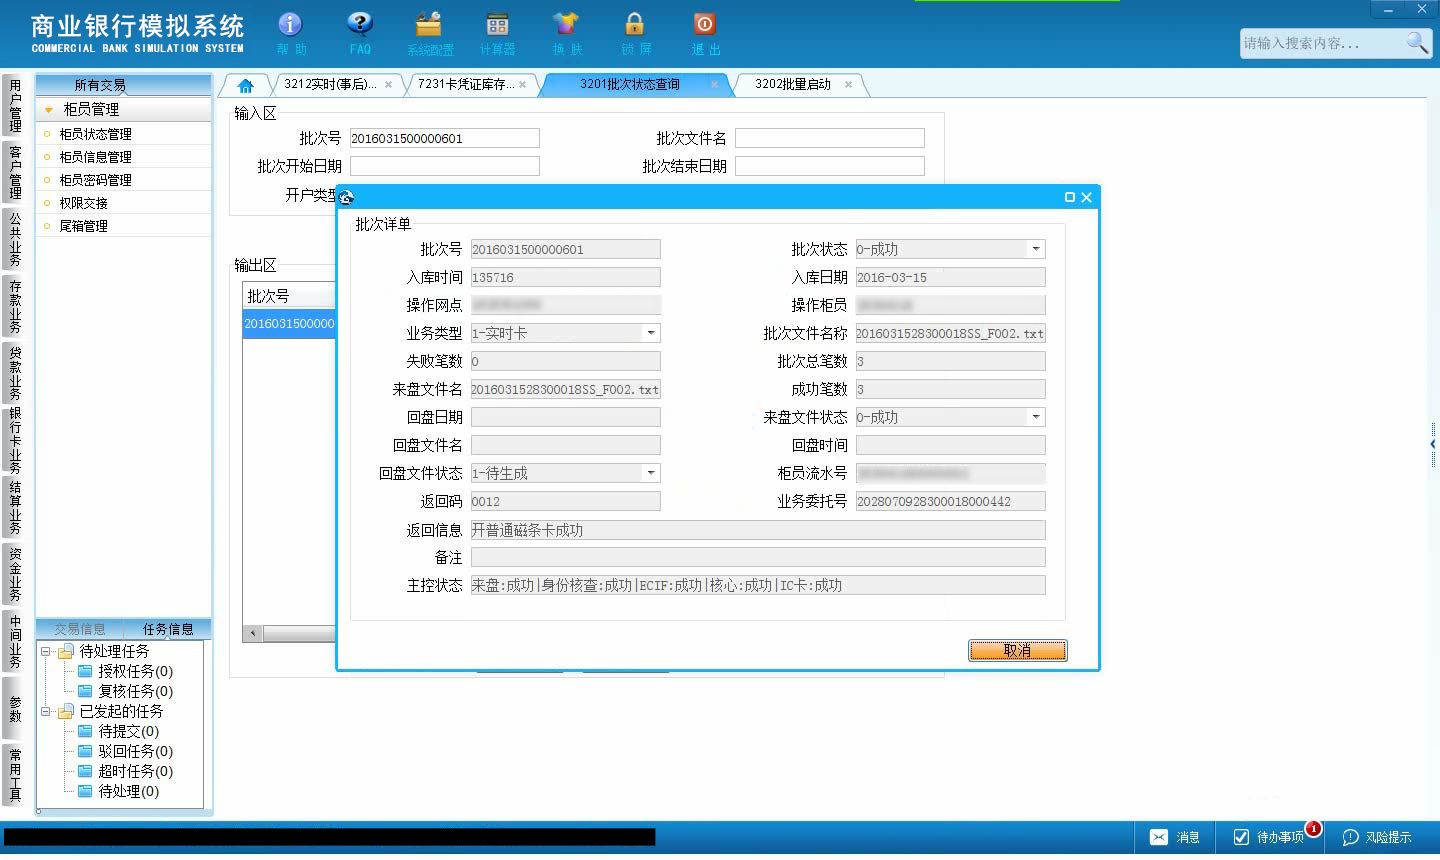Click the search magnifier icon

[x=1417, y=42]
